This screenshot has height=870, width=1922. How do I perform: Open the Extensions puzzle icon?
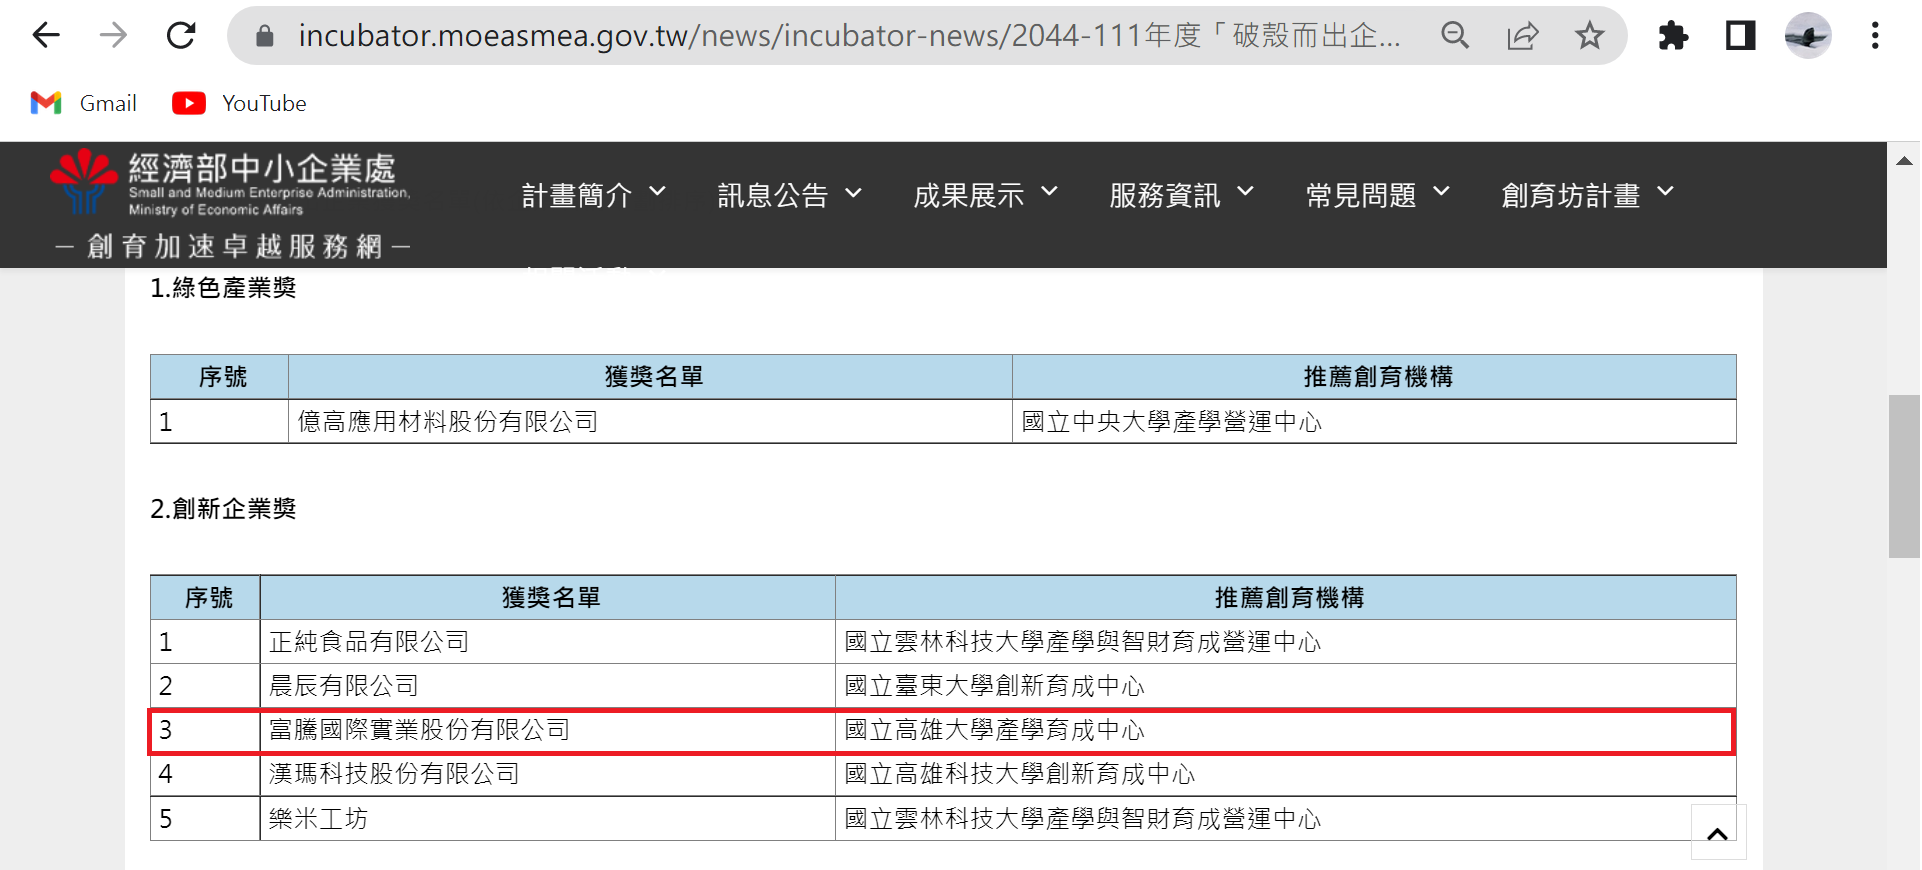point(1673,36)
